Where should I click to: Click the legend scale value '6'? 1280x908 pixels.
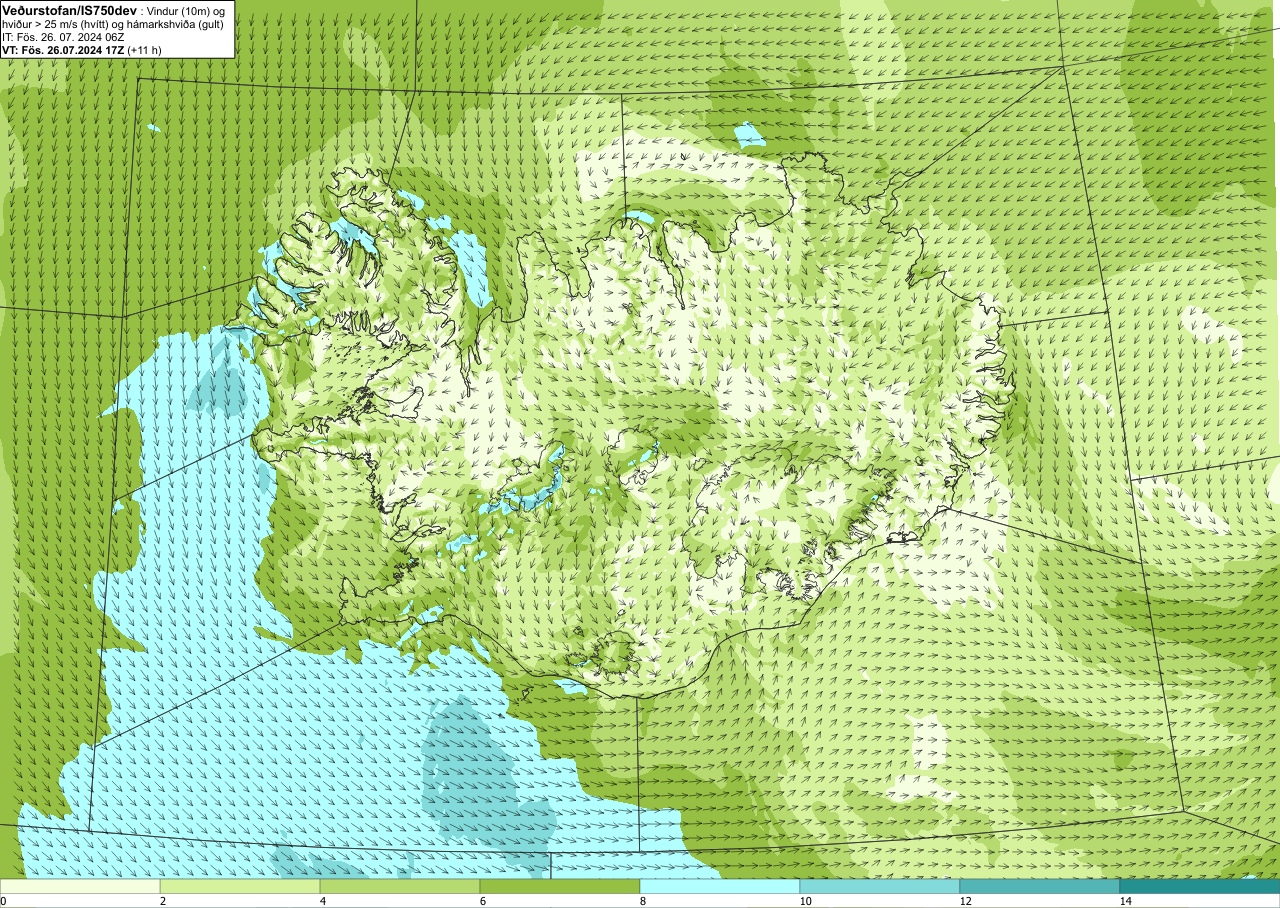click(x=484, y=901)
